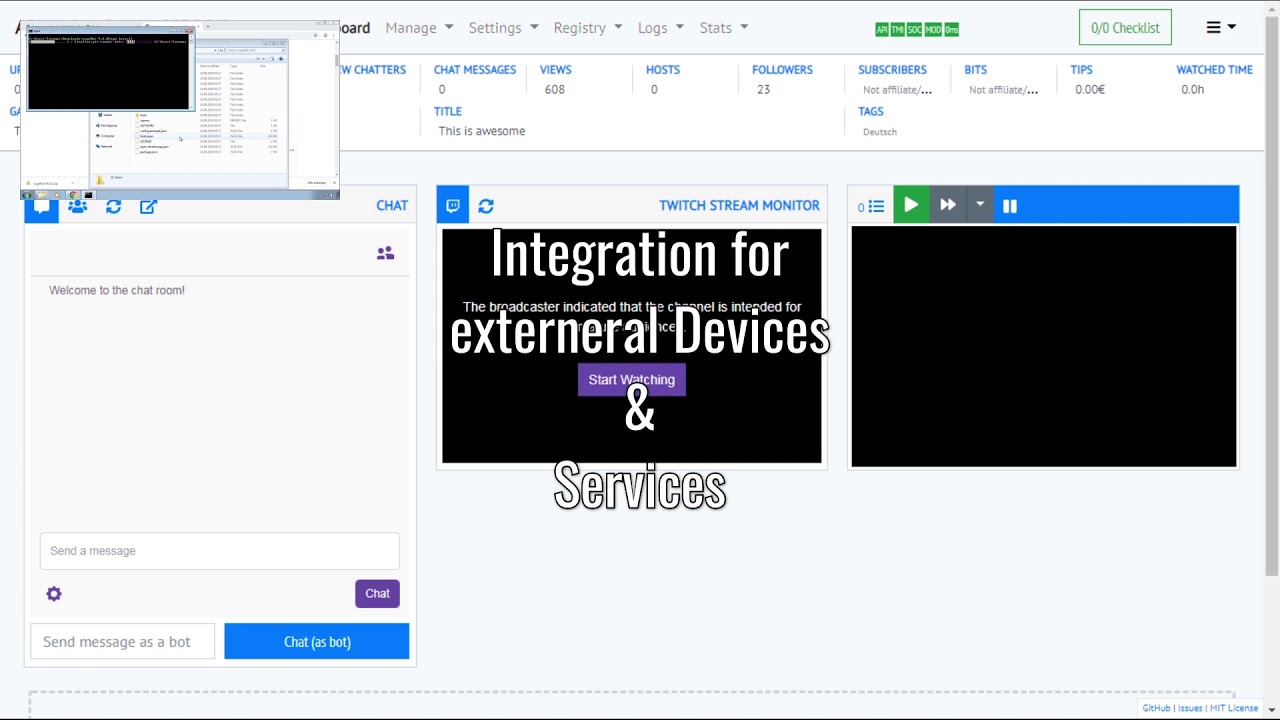This screenshot has width=1280, height=720.
Task: Click the 0ms latency indicator
Action: [x=951, y=30]
